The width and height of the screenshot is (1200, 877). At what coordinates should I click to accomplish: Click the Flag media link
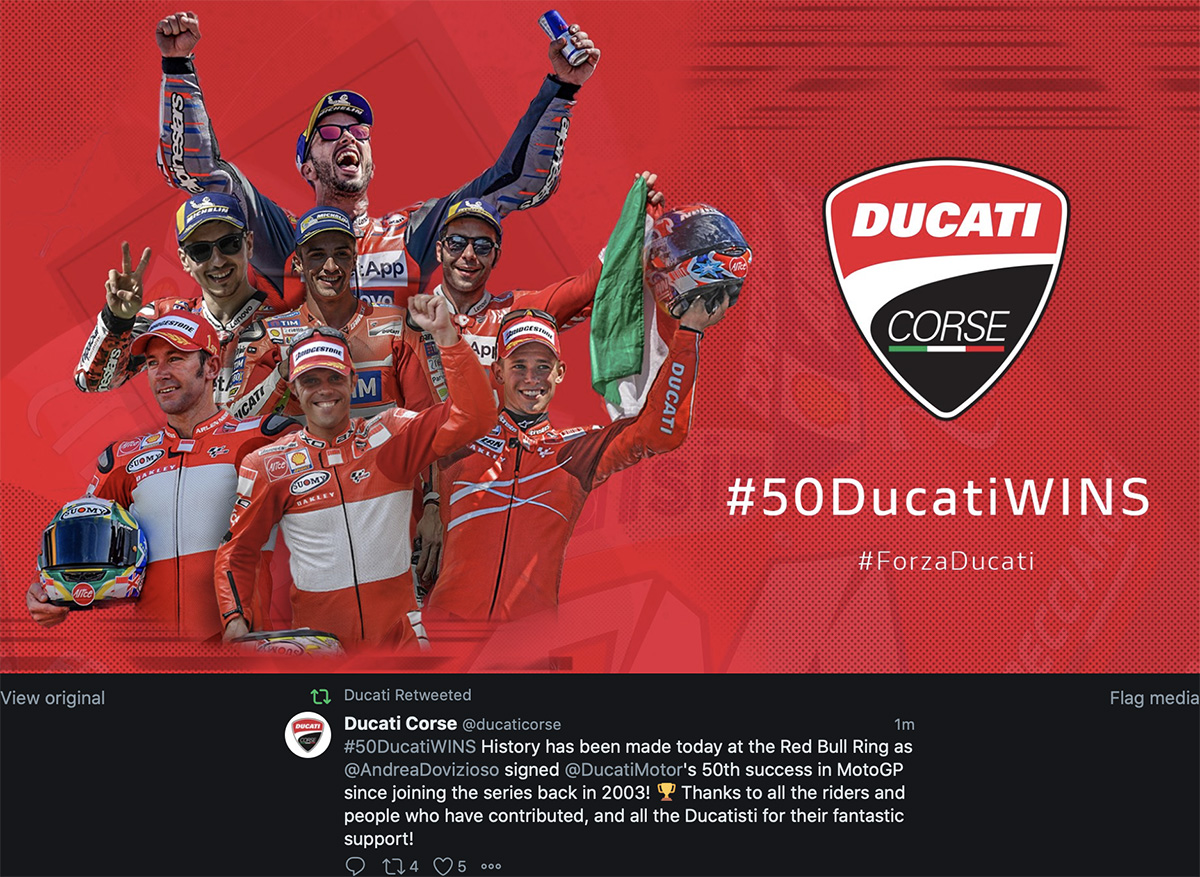(x=1154, y=698)
